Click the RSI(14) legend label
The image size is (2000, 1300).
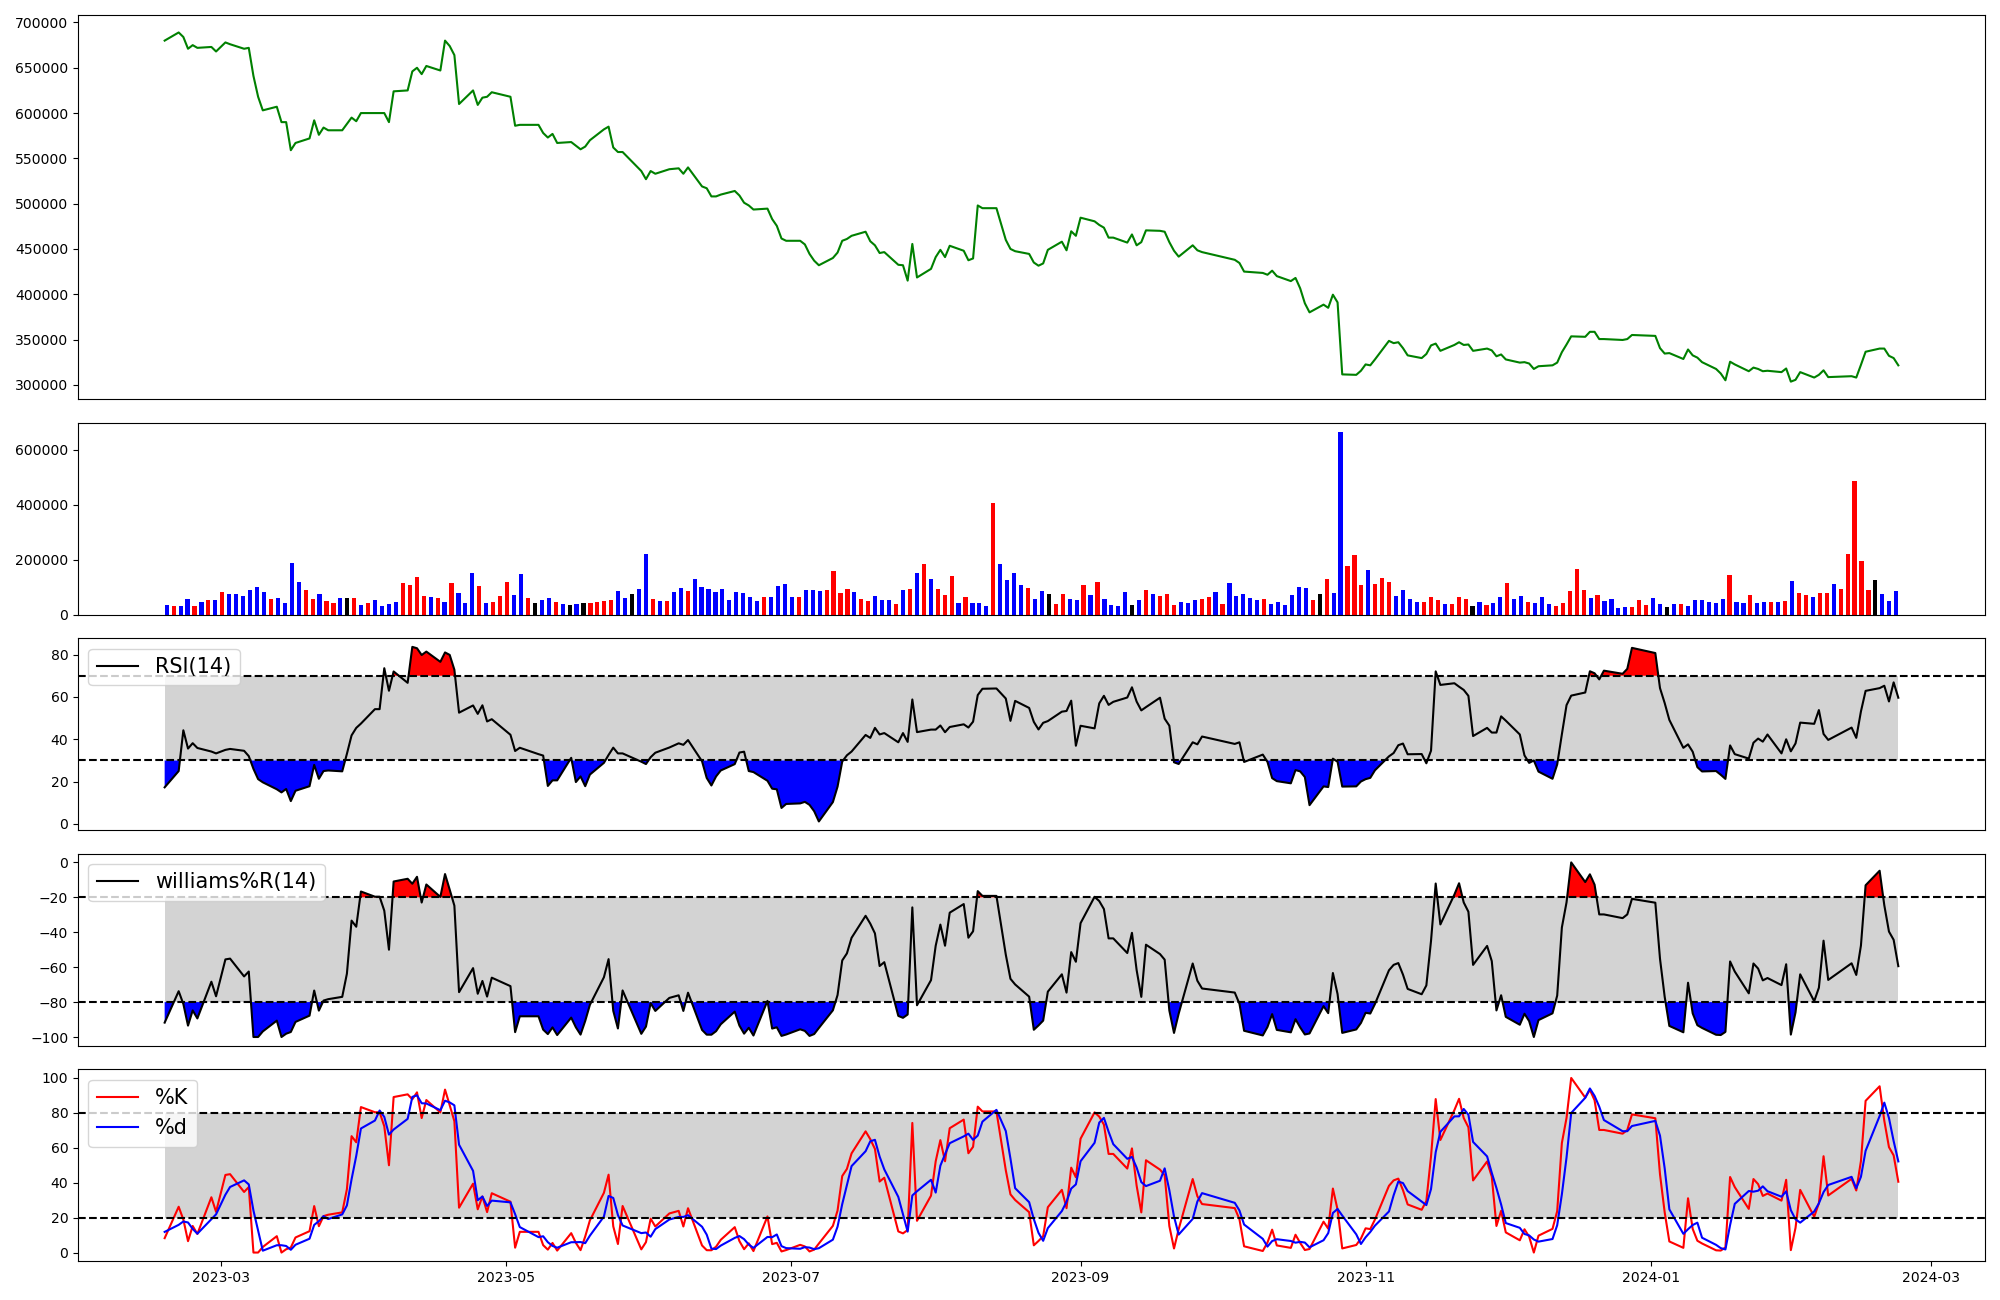tap(192, 666)
